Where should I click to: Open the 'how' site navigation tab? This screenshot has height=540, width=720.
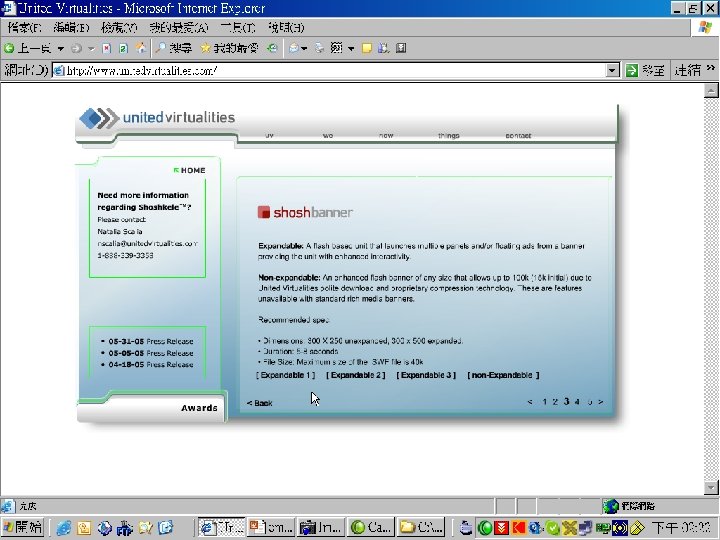[x=386, y=135]
